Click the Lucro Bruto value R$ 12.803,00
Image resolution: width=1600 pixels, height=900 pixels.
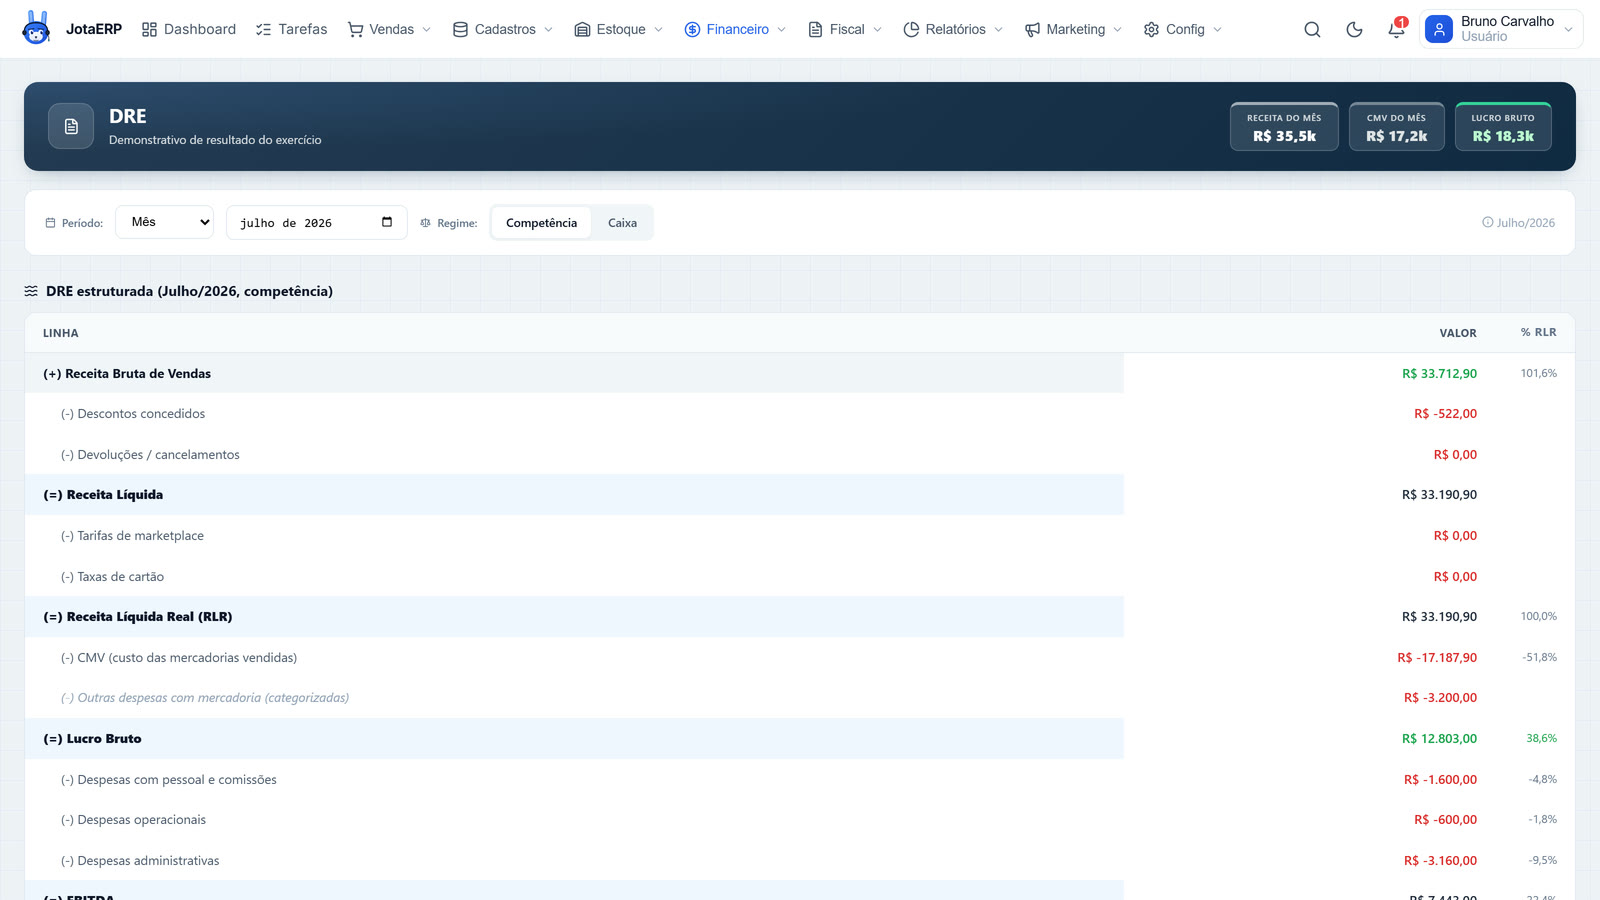tap(1439, 739)
